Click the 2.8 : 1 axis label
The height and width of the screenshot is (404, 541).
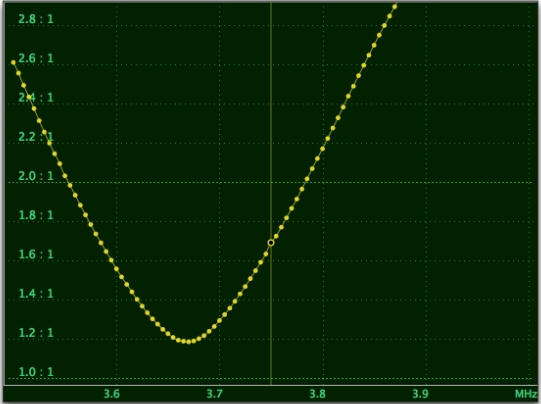[x=36, y=19]
